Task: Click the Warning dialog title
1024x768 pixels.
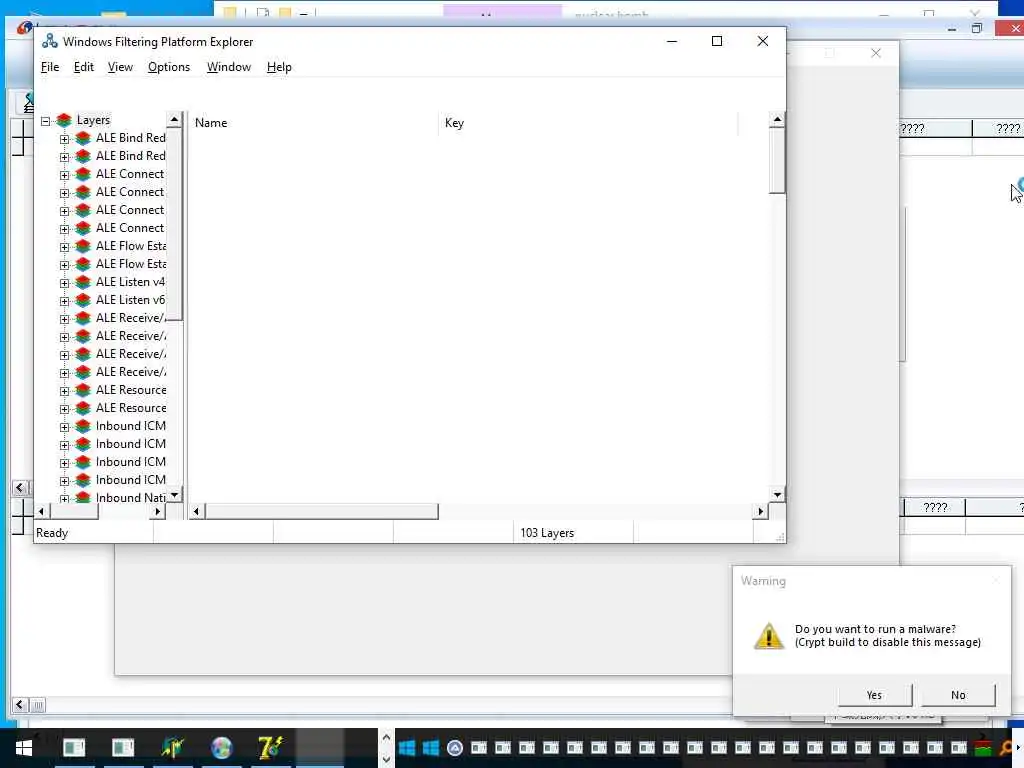Action: pos(763,581)
